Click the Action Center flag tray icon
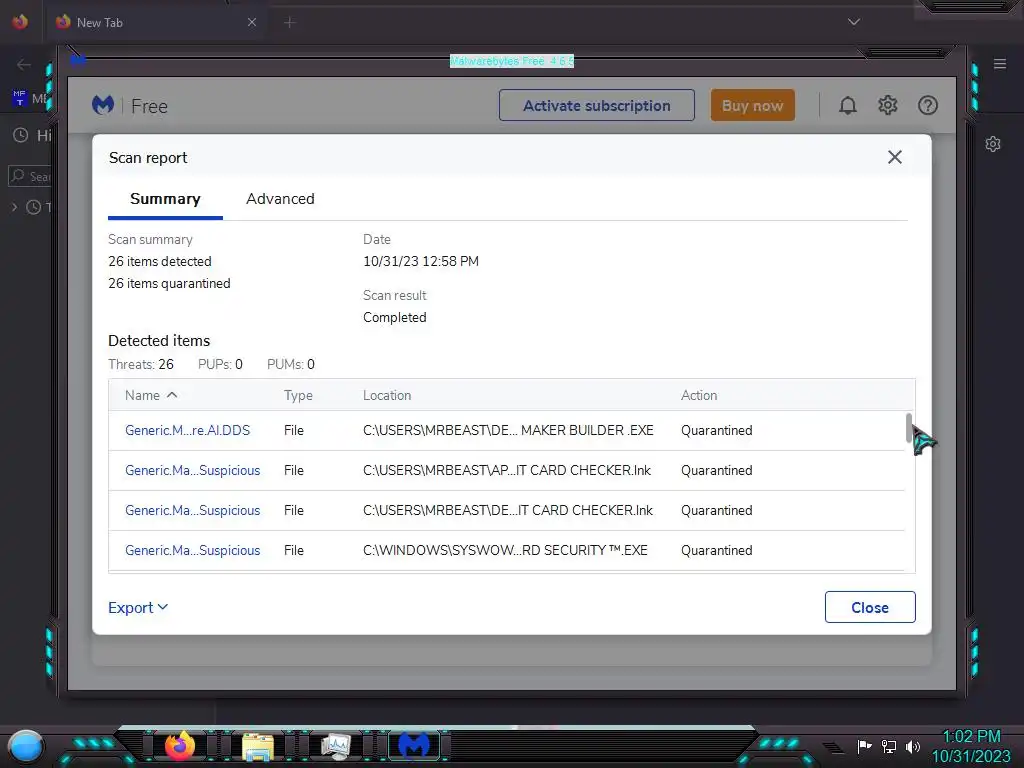The width and height of the screenshot is (1024, 768). pyautogui.click(x=864, y=746)
